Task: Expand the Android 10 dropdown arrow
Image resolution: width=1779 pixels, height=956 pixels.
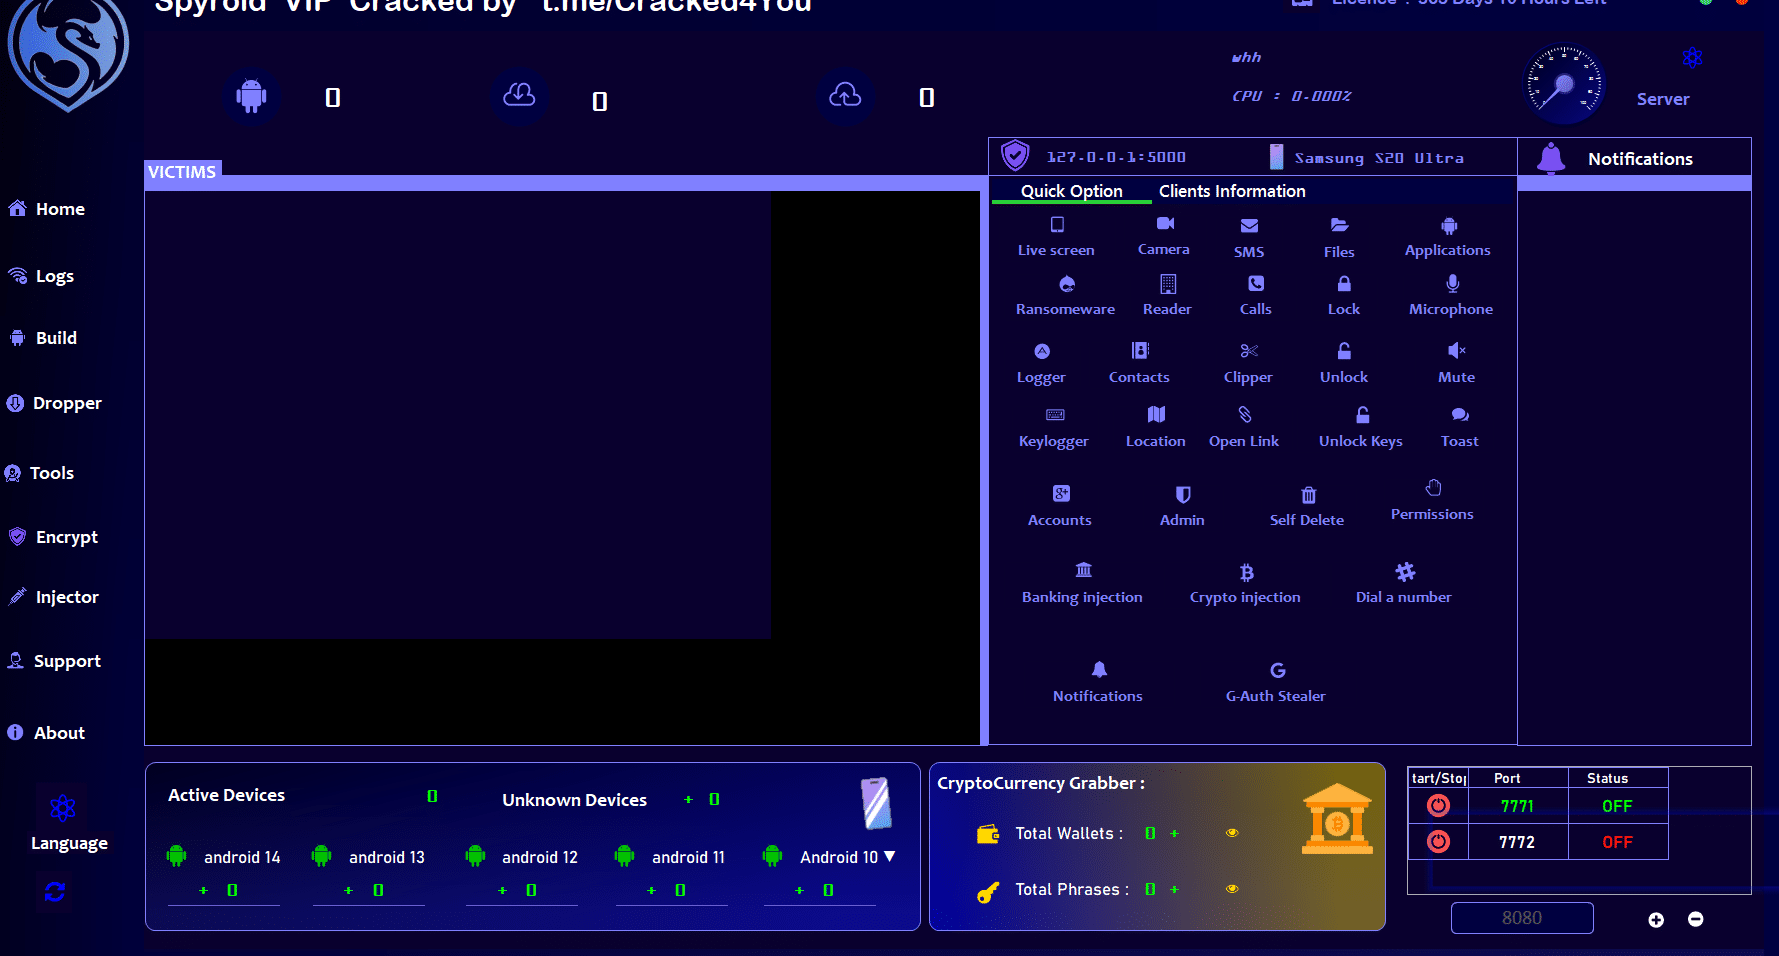Action: click(x=890, y=857)
